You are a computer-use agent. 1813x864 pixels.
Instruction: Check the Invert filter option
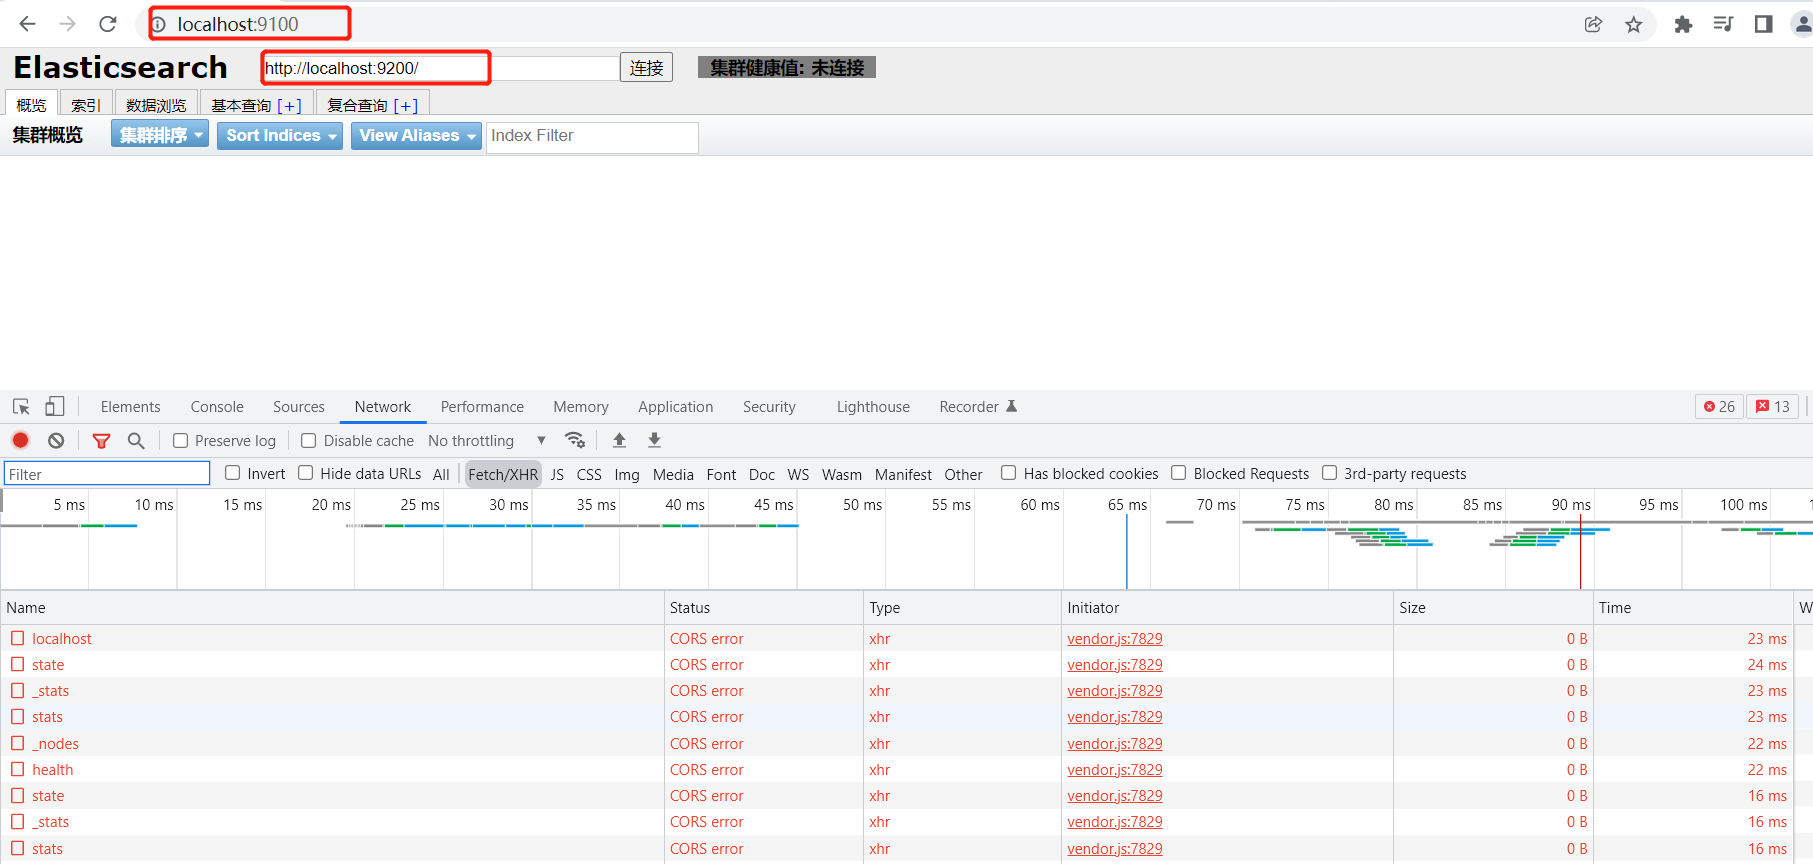[x=233, y=473]
